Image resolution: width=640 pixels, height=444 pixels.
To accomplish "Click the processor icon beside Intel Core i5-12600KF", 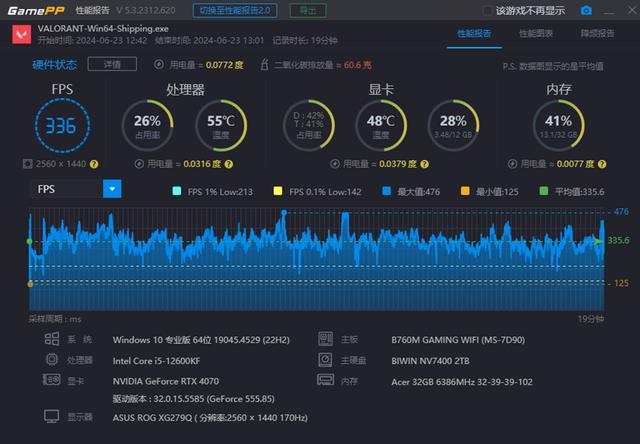I will 52,360.
